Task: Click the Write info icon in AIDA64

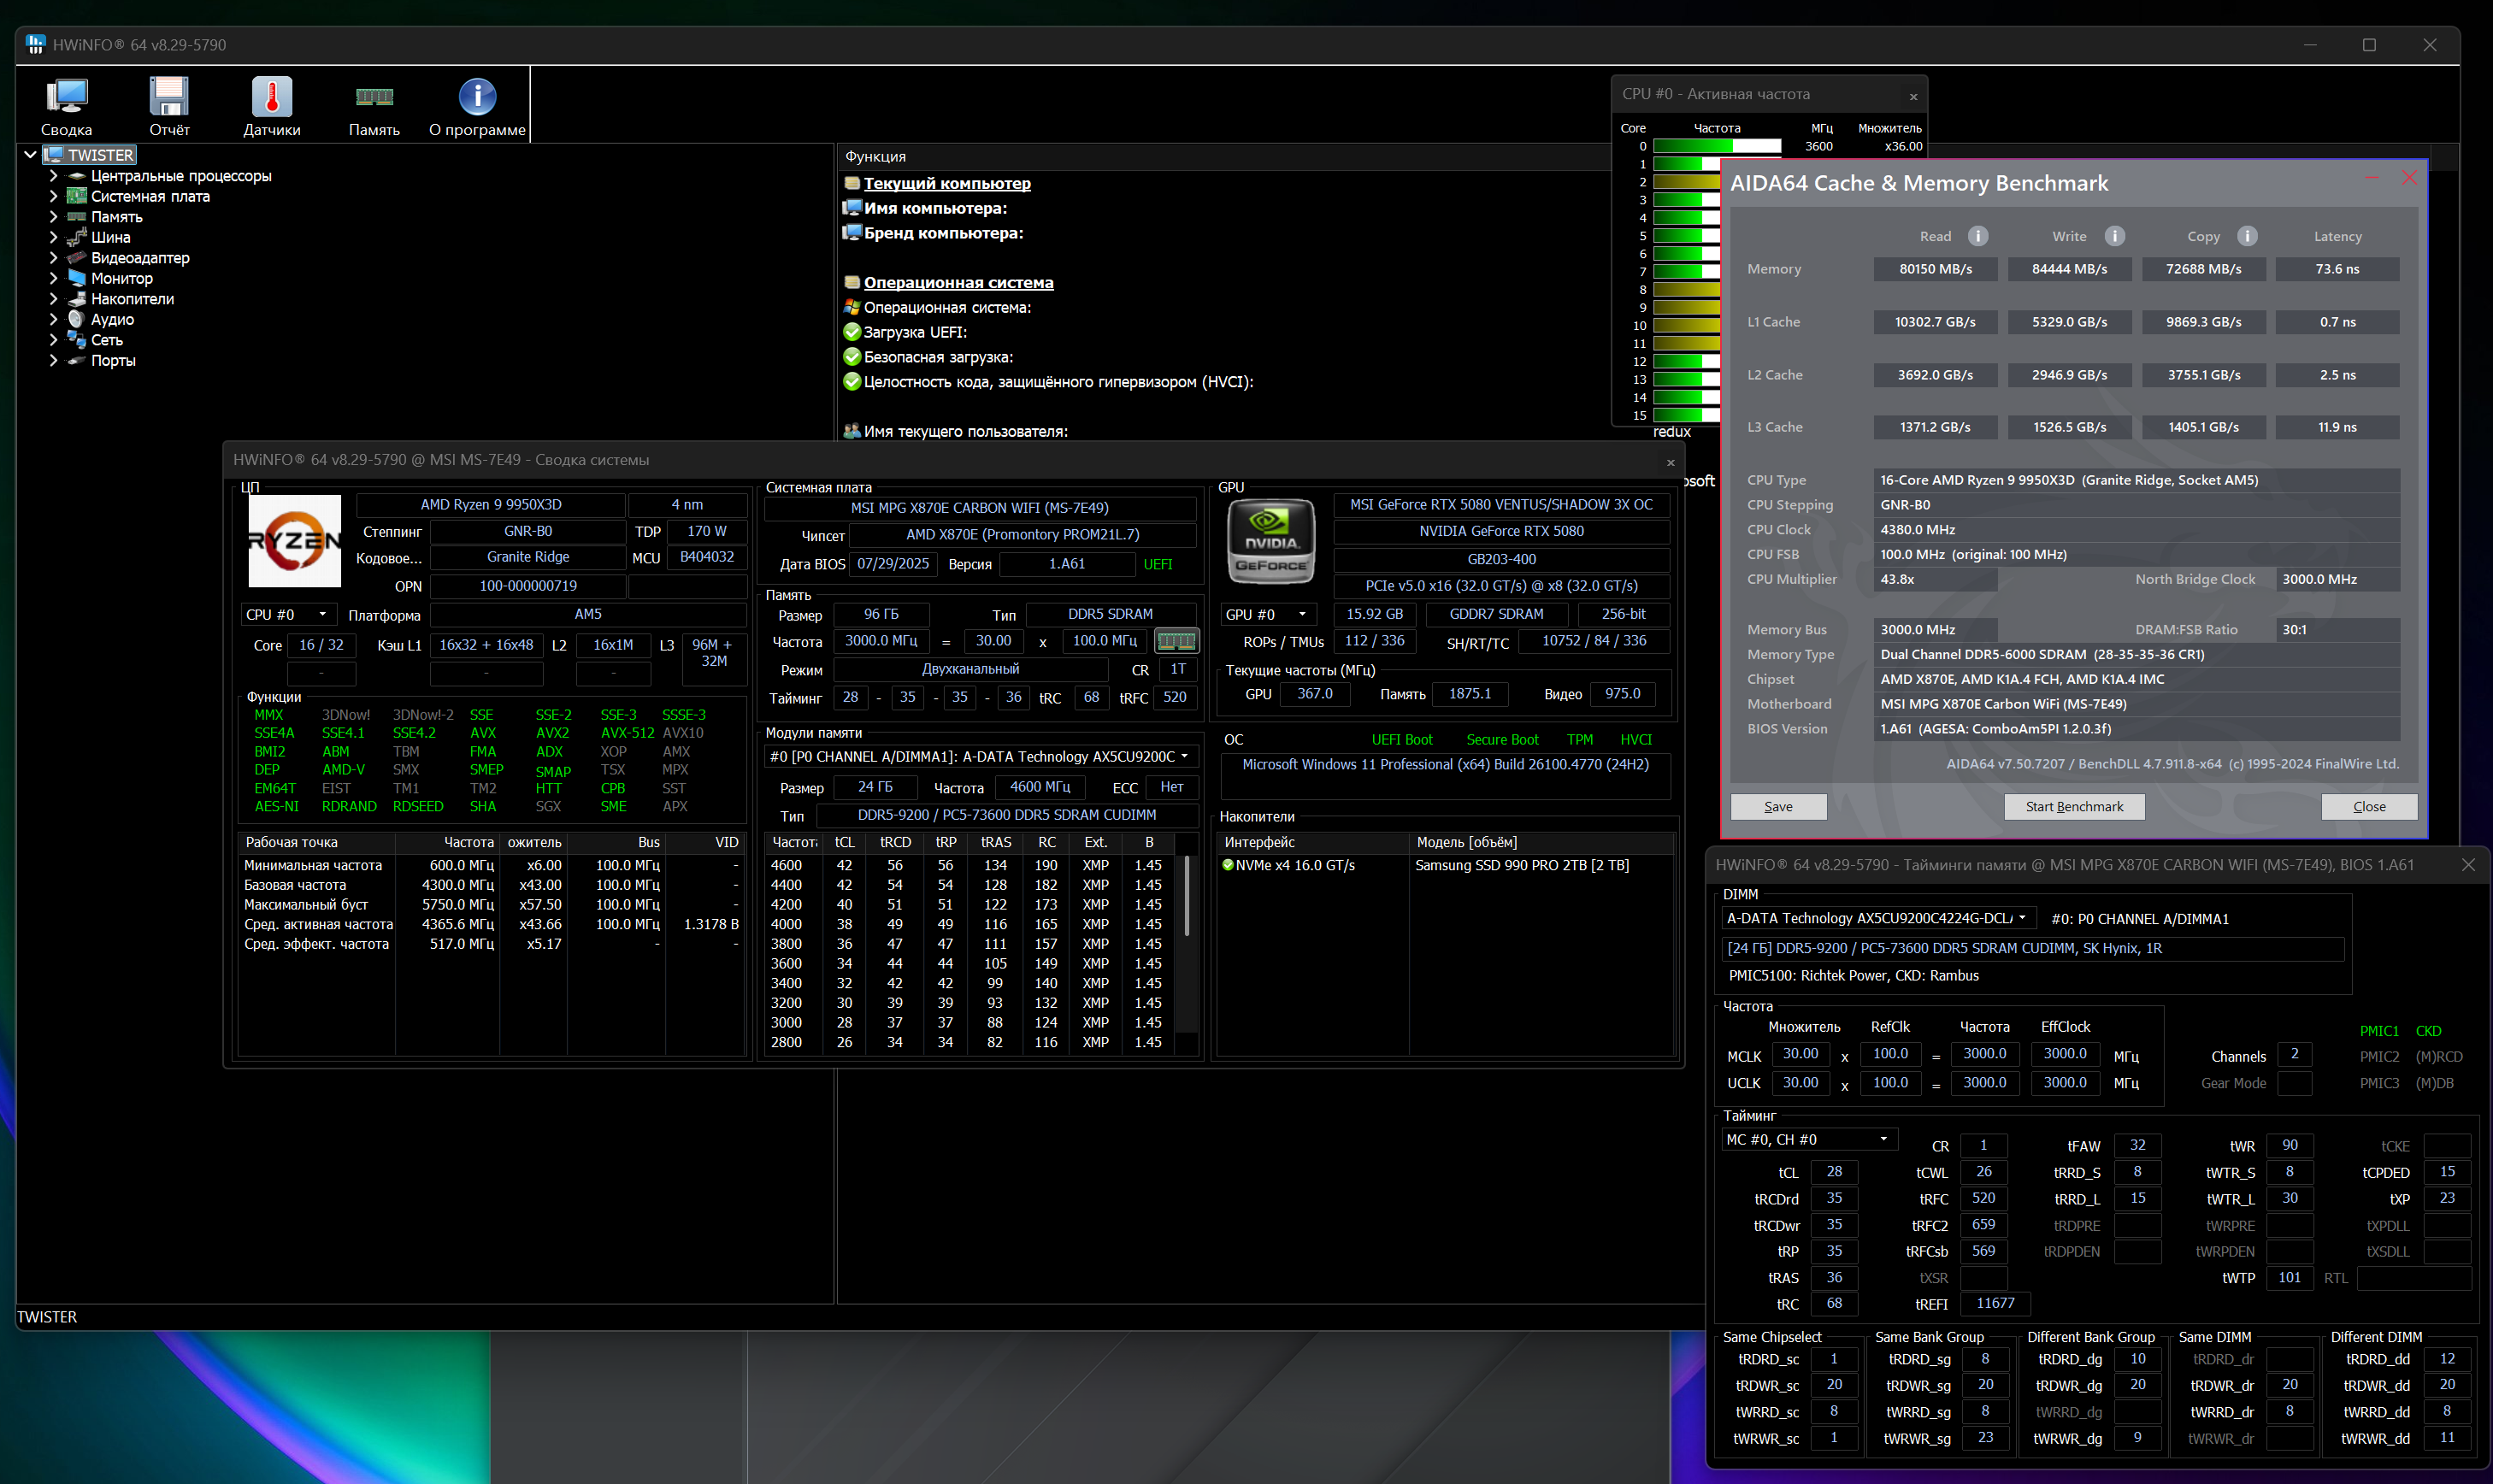Action: point(2114,236)
